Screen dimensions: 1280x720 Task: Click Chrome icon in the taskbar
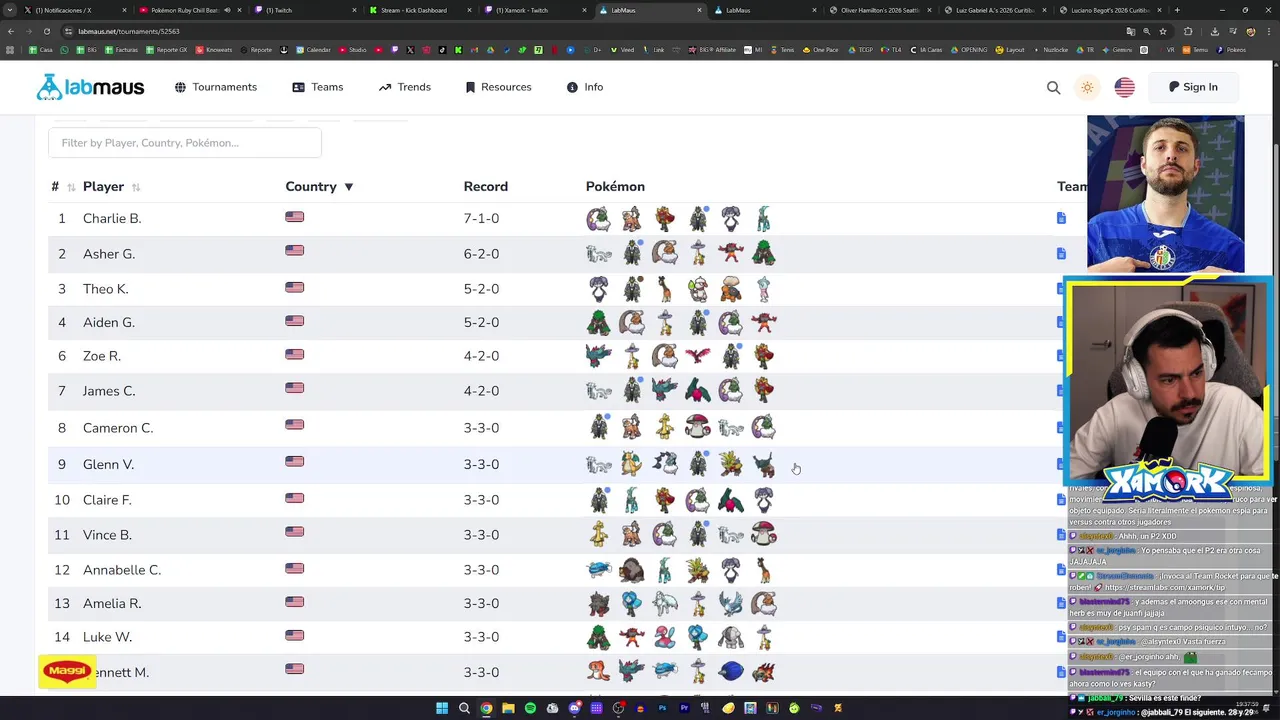pos(486,708)
